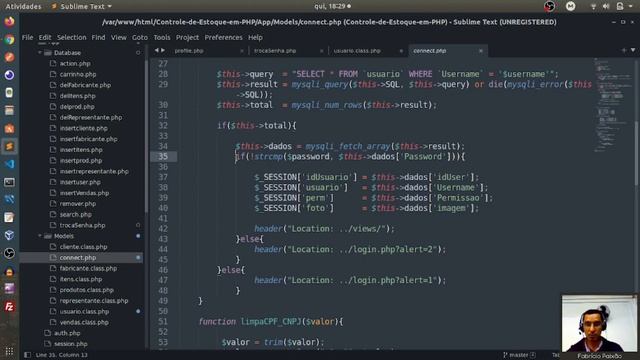Collapse the Database folder
The width and height of the screenshot is (640, 360).
40,53
